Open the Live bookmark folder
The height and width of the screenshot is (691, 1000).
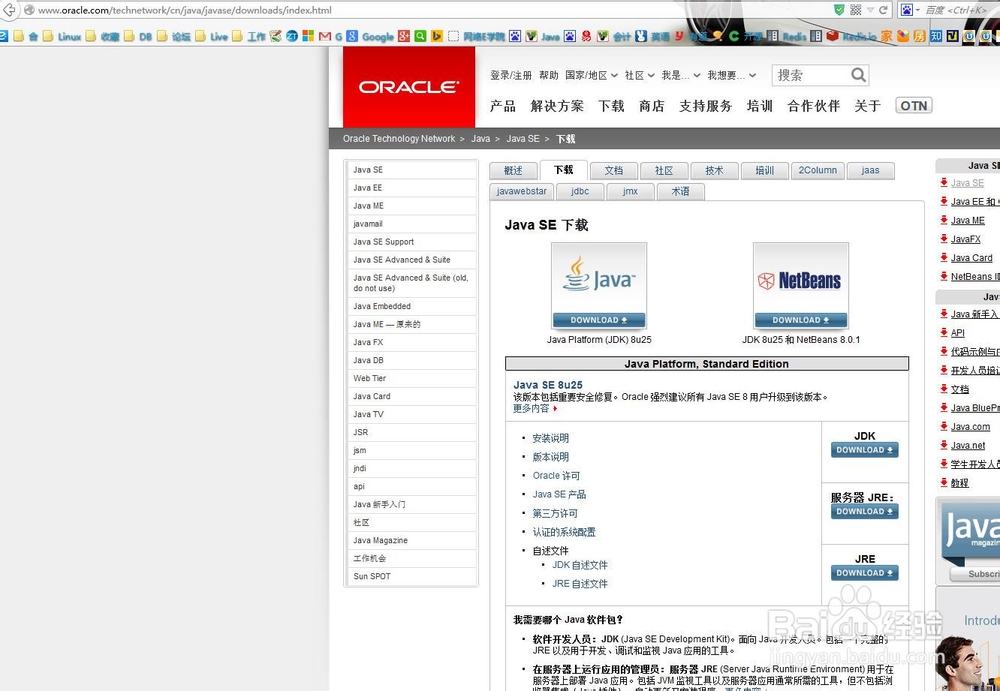click(x=212, y=36)
